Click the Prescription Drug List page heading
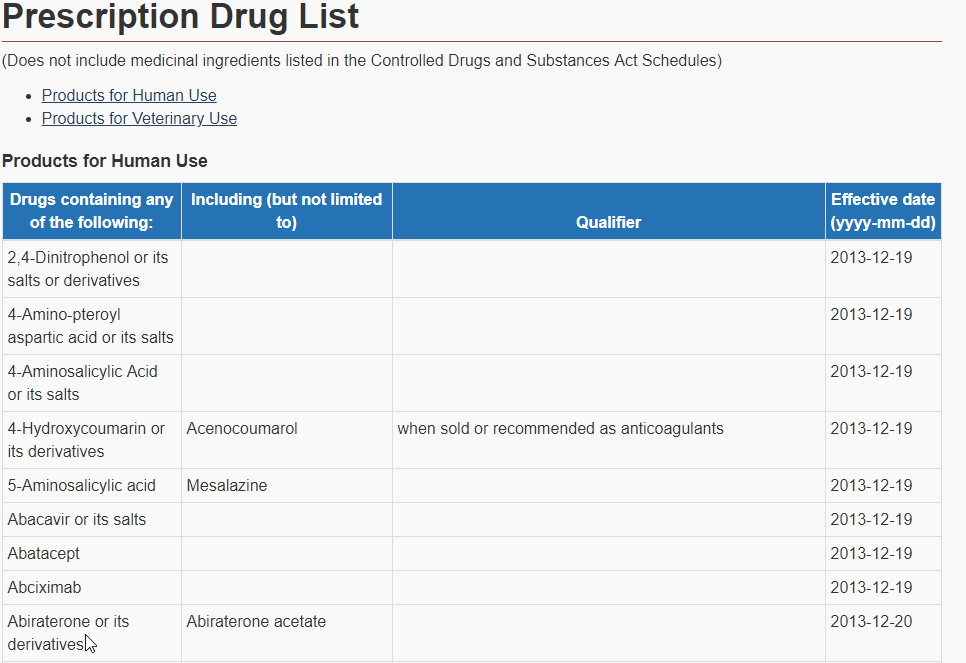966x663 pixels. pos(180,17)
